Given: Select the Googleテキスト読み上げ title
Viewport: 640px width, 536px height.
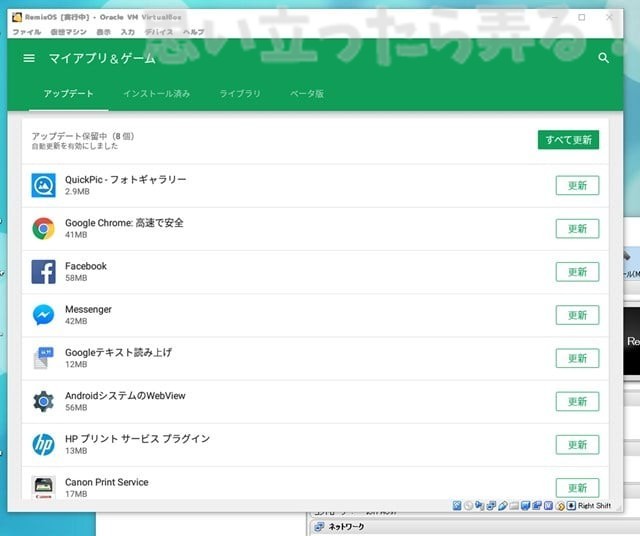Looking at the screenshot, I should click(118, 352).
